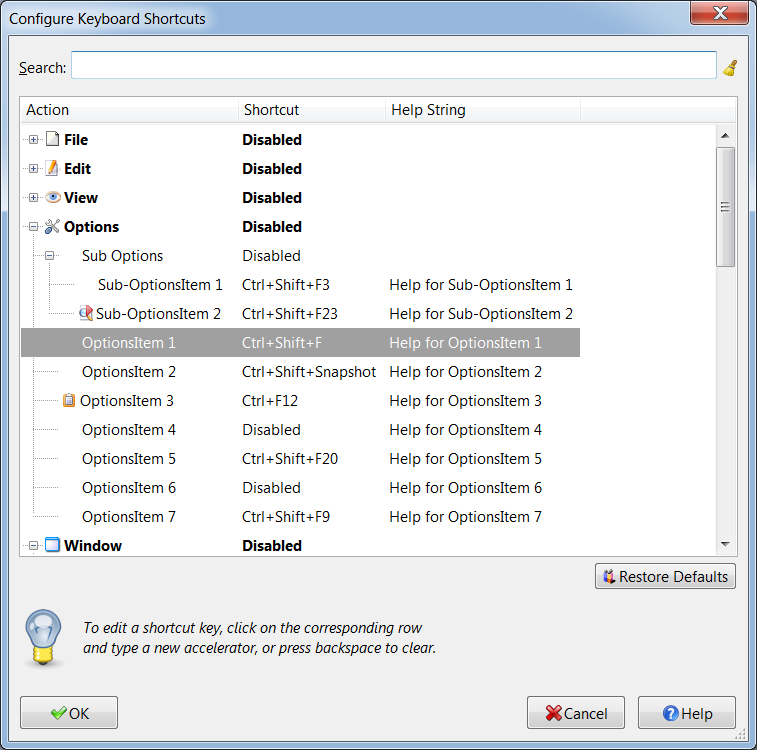
Task: Focus the Search input field
Action: (x=393, y=66)
